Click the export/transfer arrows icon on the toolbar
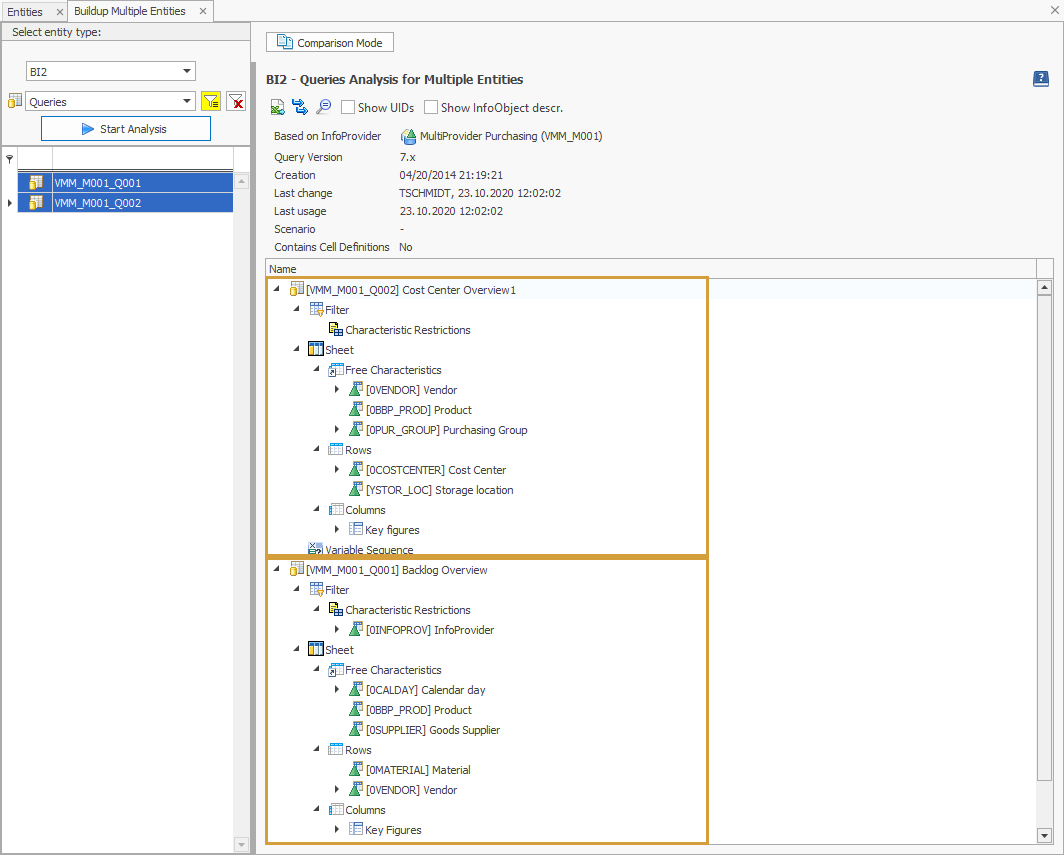The width and height of the screenshot is (1064, 855). [x=301, y=107]
